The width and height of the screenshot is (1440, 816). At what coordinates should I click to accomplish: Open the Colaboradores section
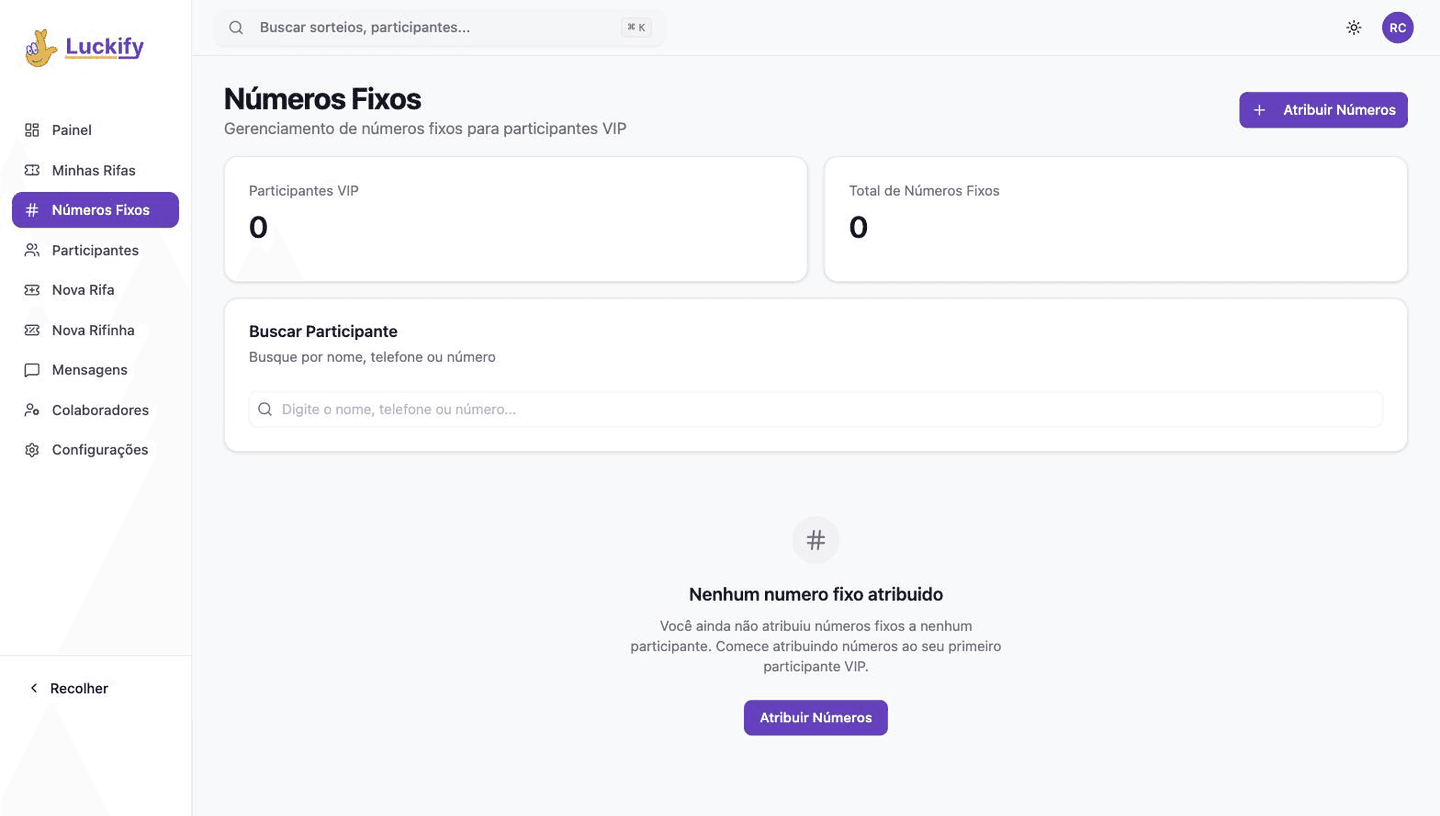[95, 410]
